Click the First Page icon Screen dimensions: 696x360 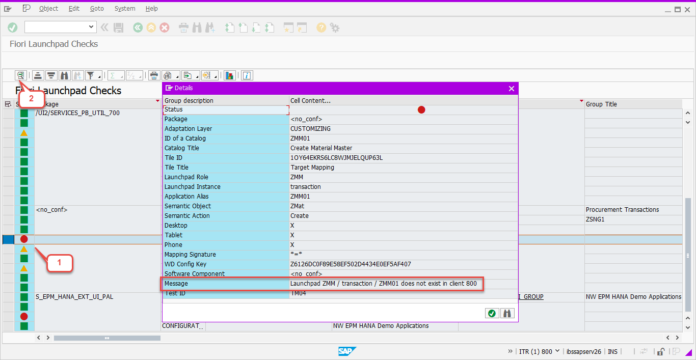[229, 28]
